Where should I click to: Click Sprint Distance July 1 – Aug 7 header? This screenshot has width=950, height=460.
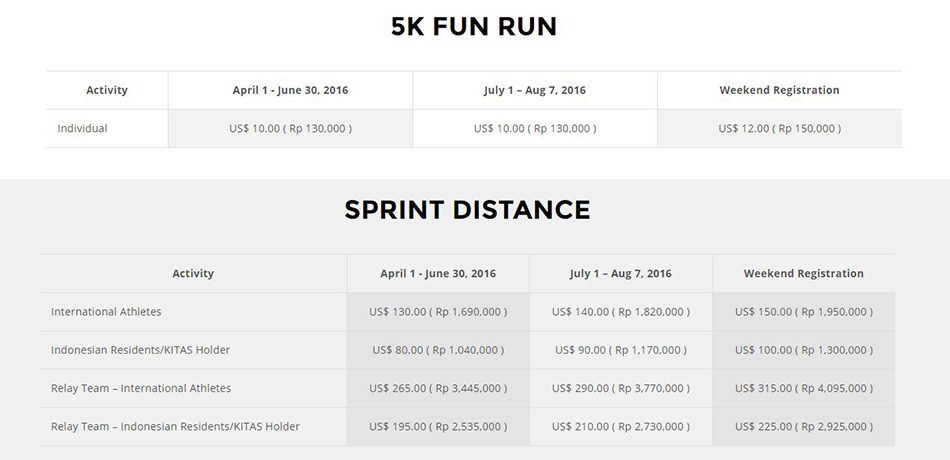[620, 273]
